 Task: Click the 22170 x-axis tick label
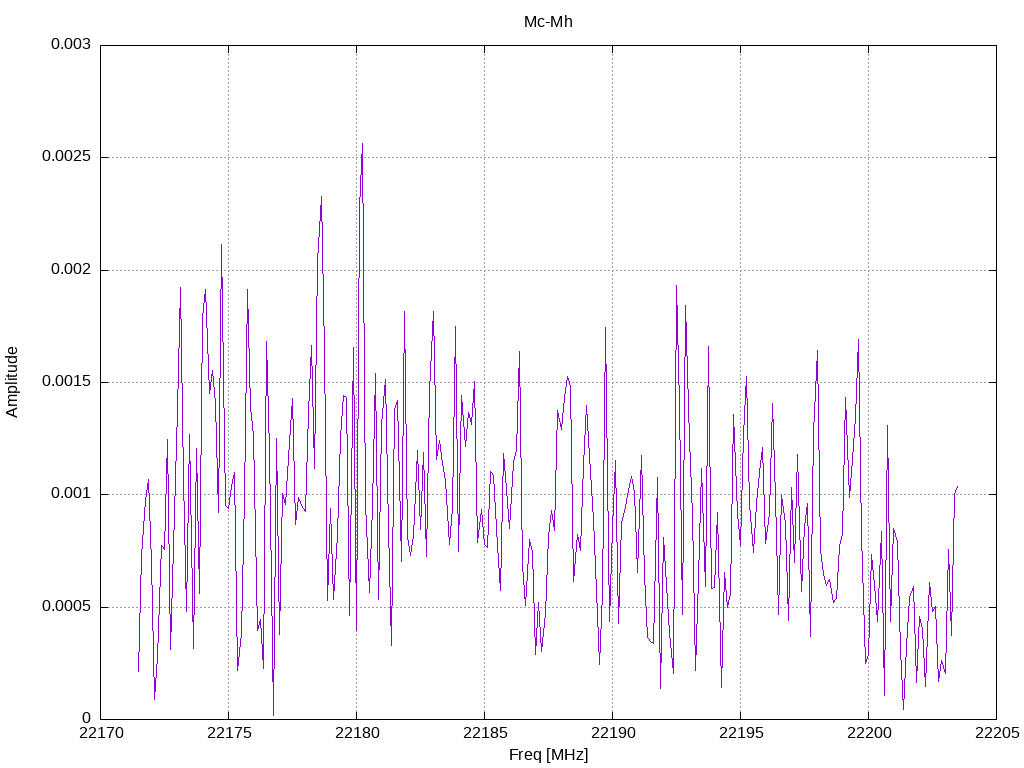[x=101, y=733]
